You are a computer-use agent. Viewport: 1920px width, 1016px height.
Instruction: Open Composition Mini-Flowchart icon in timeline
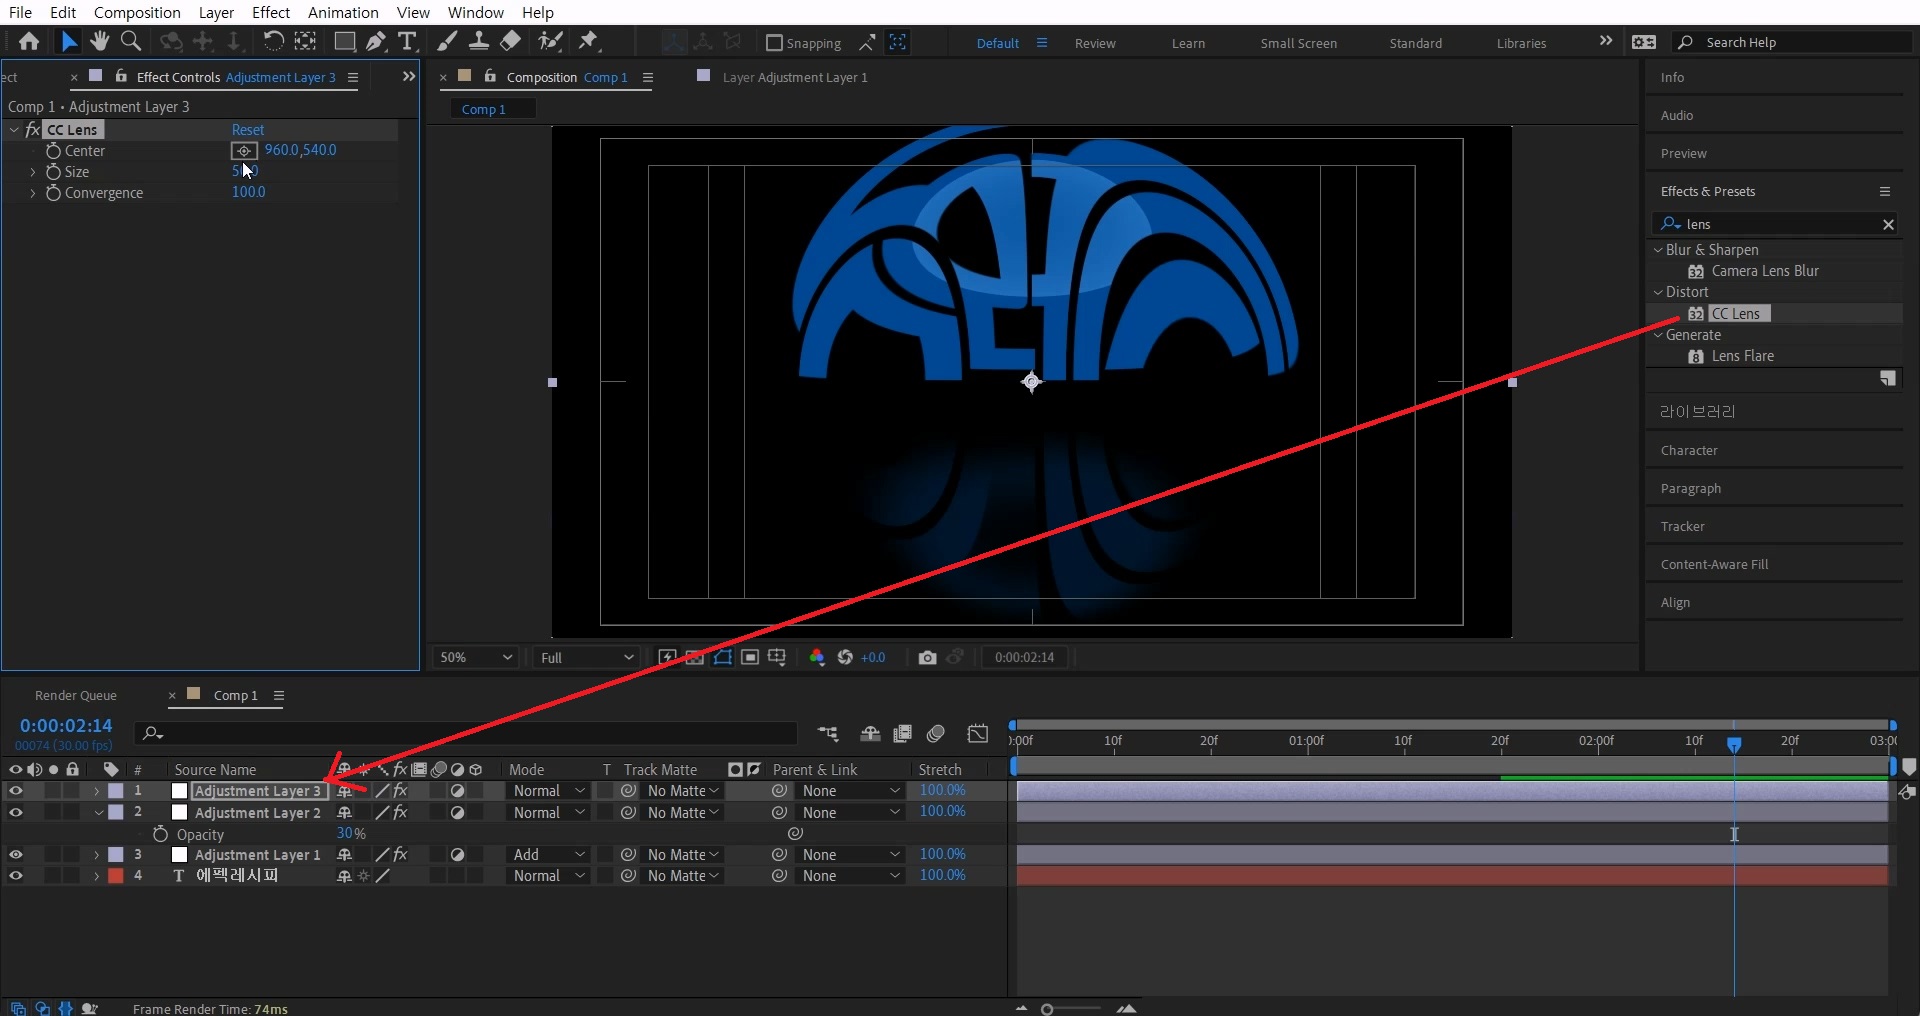point(828,734)
